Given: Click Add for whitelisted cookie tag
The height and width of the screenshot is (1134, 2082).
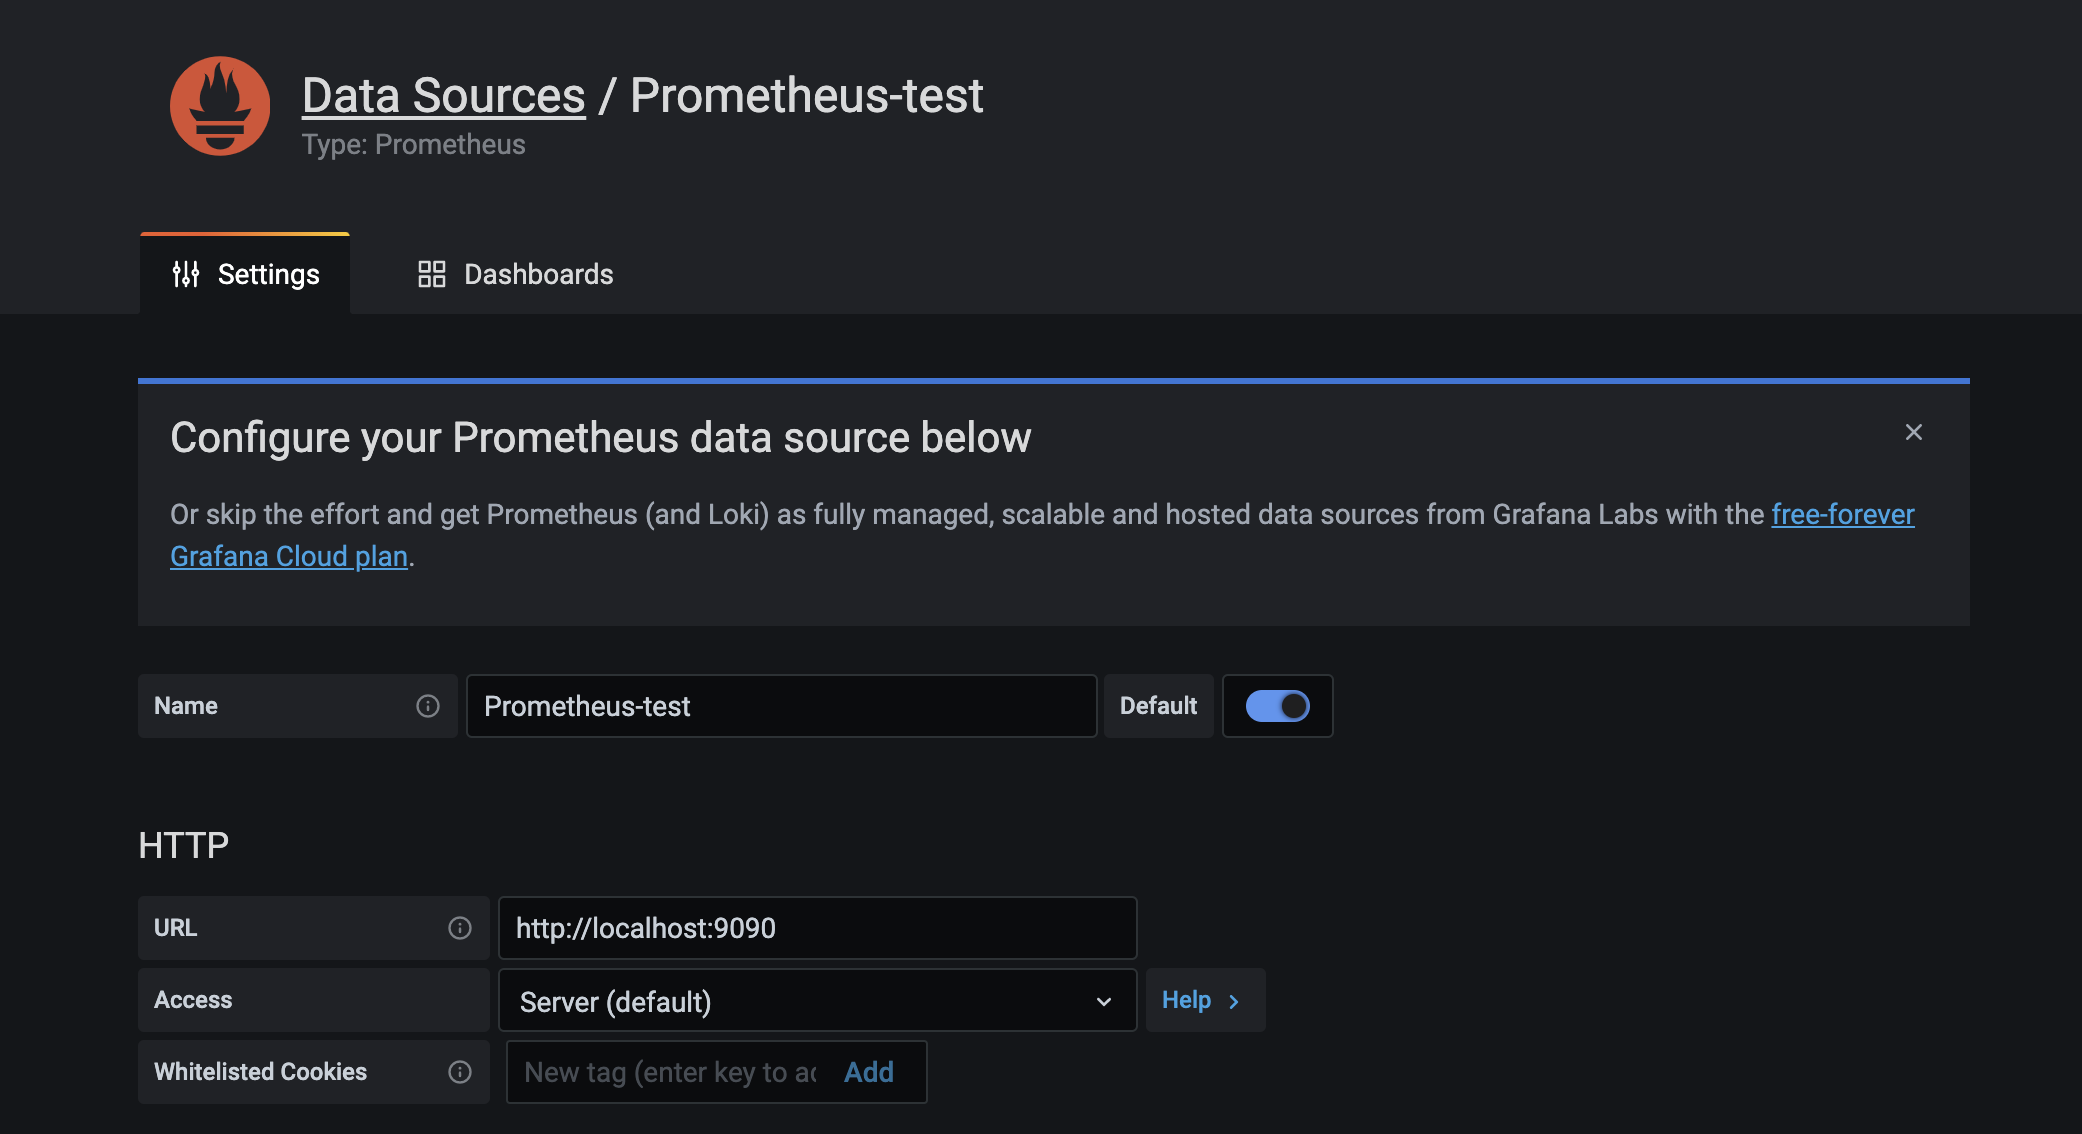Looking at the screenshot, I should point(868,1072).
